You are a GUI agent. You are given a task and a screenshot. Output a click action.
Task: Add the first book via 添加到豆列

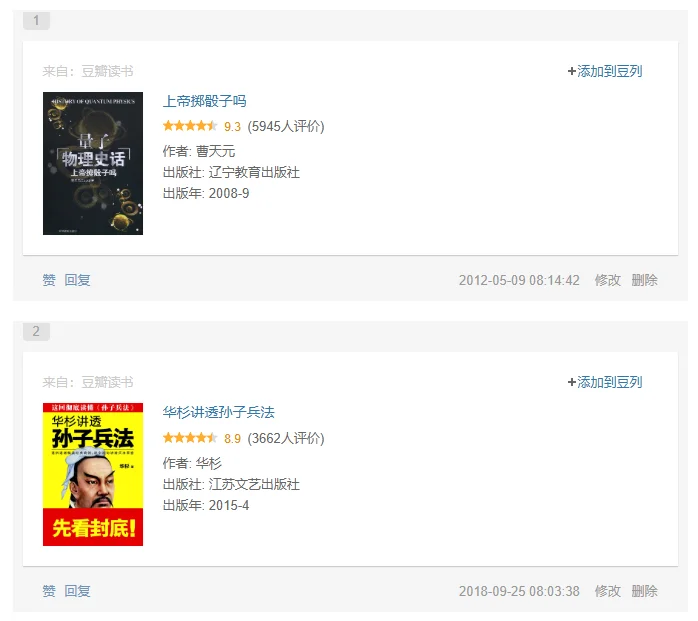click(x=605, y=71)
